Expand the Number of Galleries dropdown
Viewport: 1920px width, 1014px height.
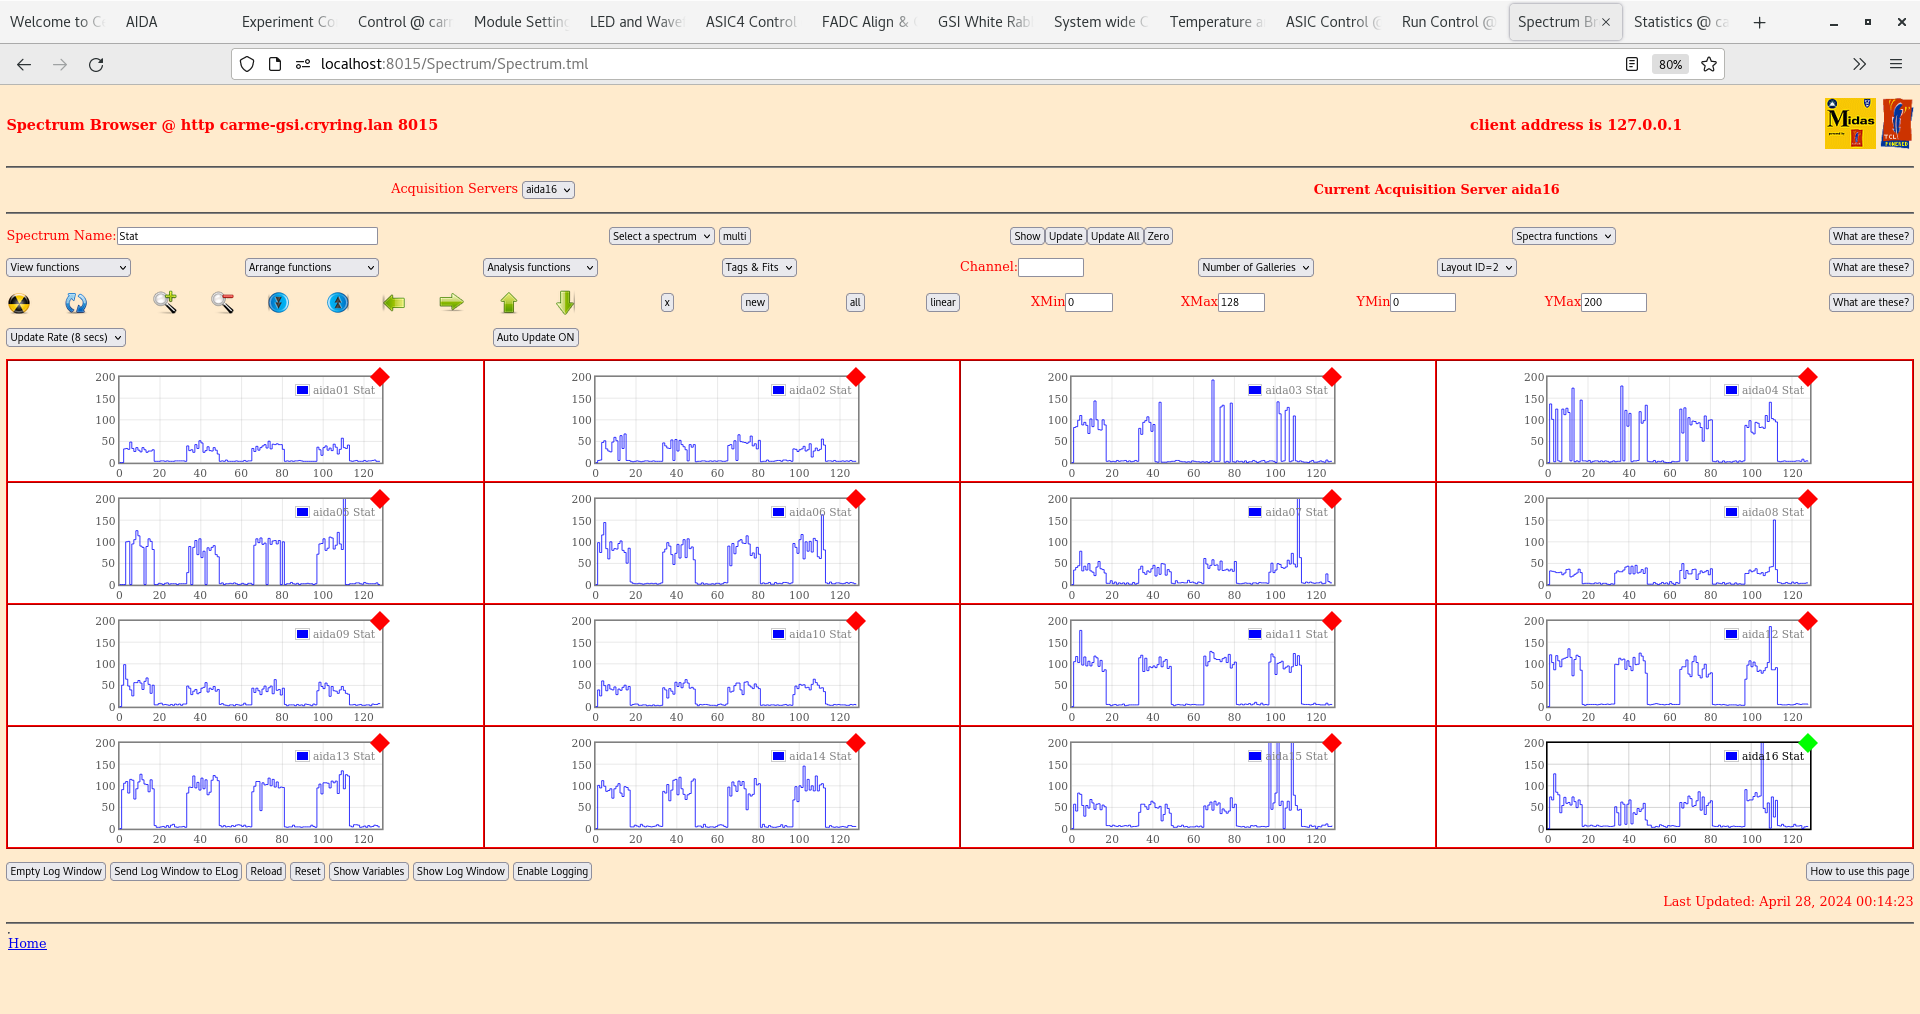pyautogui.click(x=1255, y=268)
